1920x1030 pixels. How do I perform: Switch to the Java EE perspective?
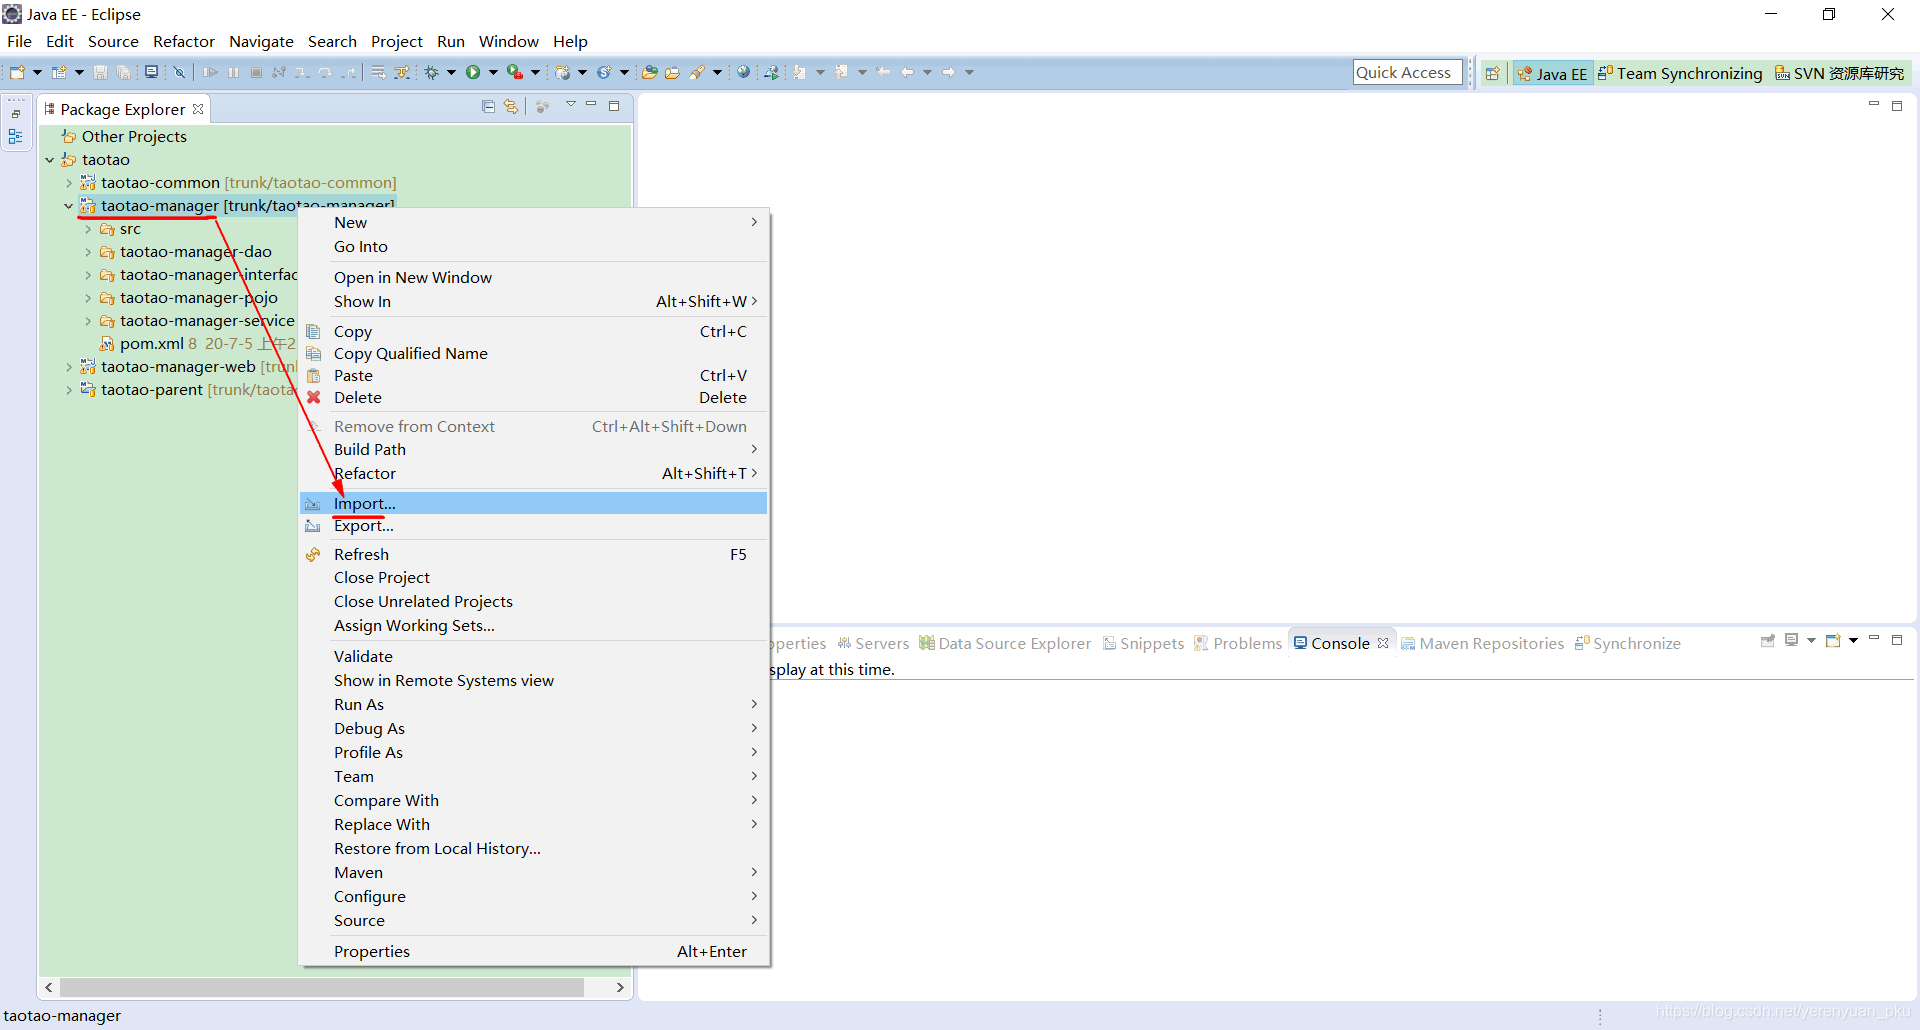pyautogui.click(x=1552, y=73)
